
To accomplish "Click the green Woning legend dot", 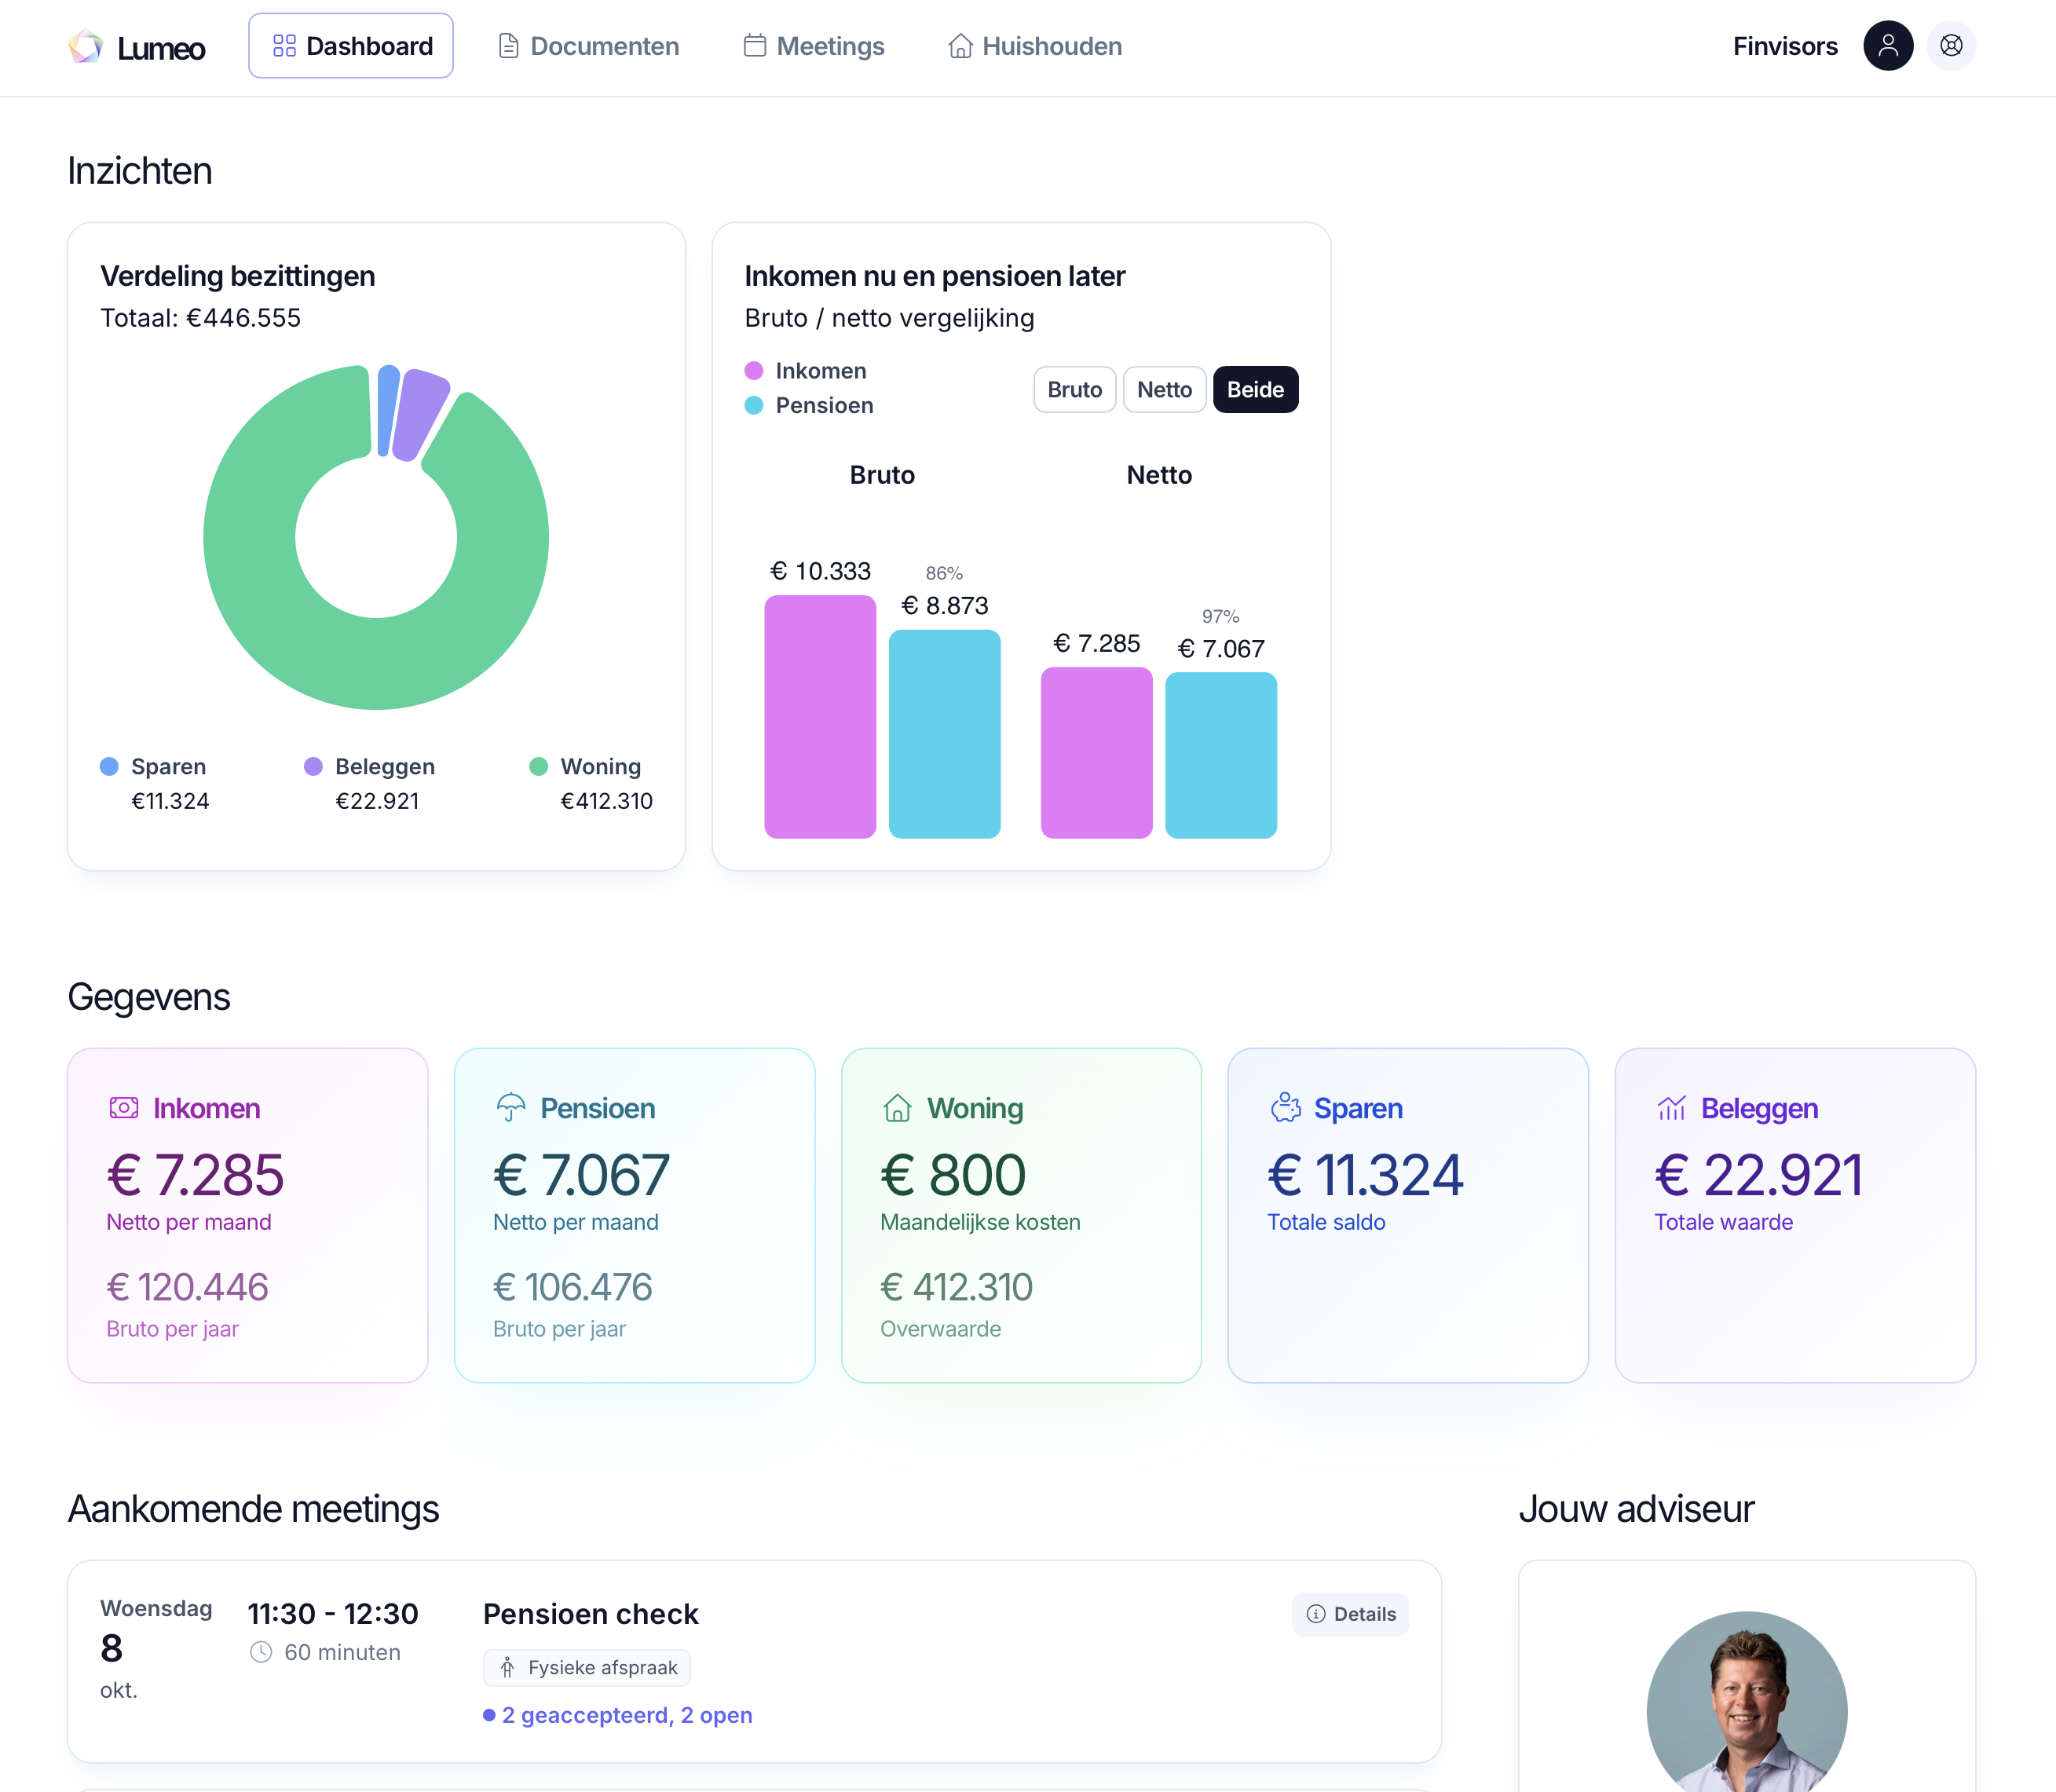I will (x=538, y=767).
